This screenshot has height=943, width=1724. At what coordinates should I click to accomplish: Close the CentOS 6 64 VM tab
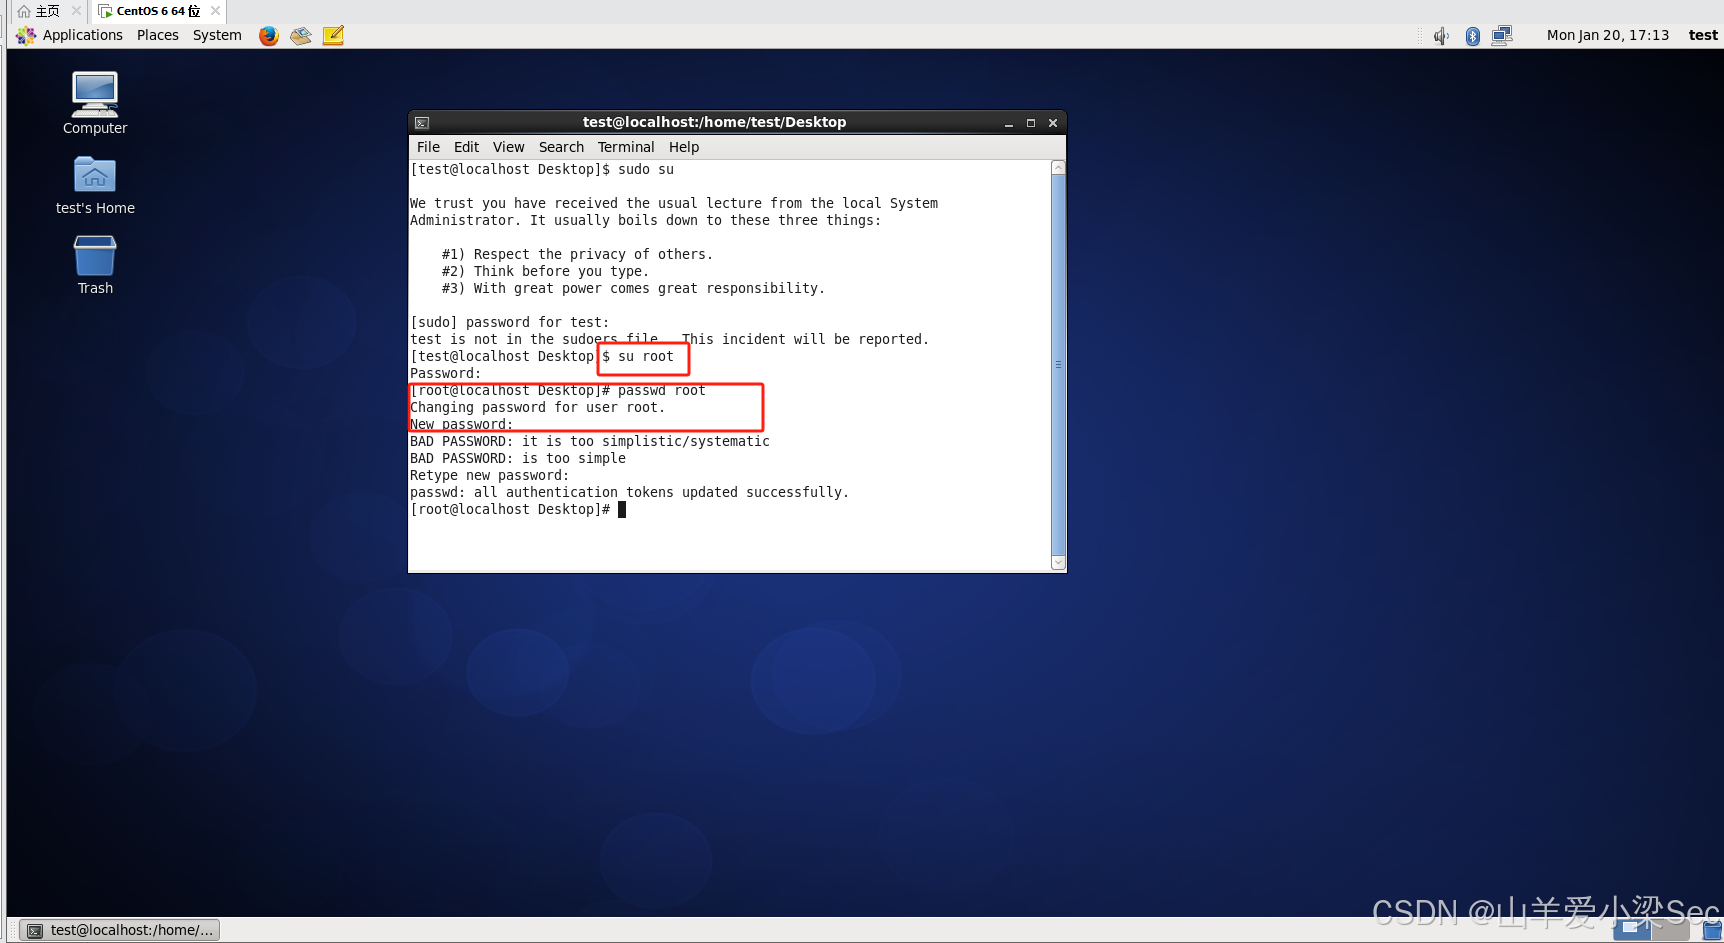coord(215,11)
